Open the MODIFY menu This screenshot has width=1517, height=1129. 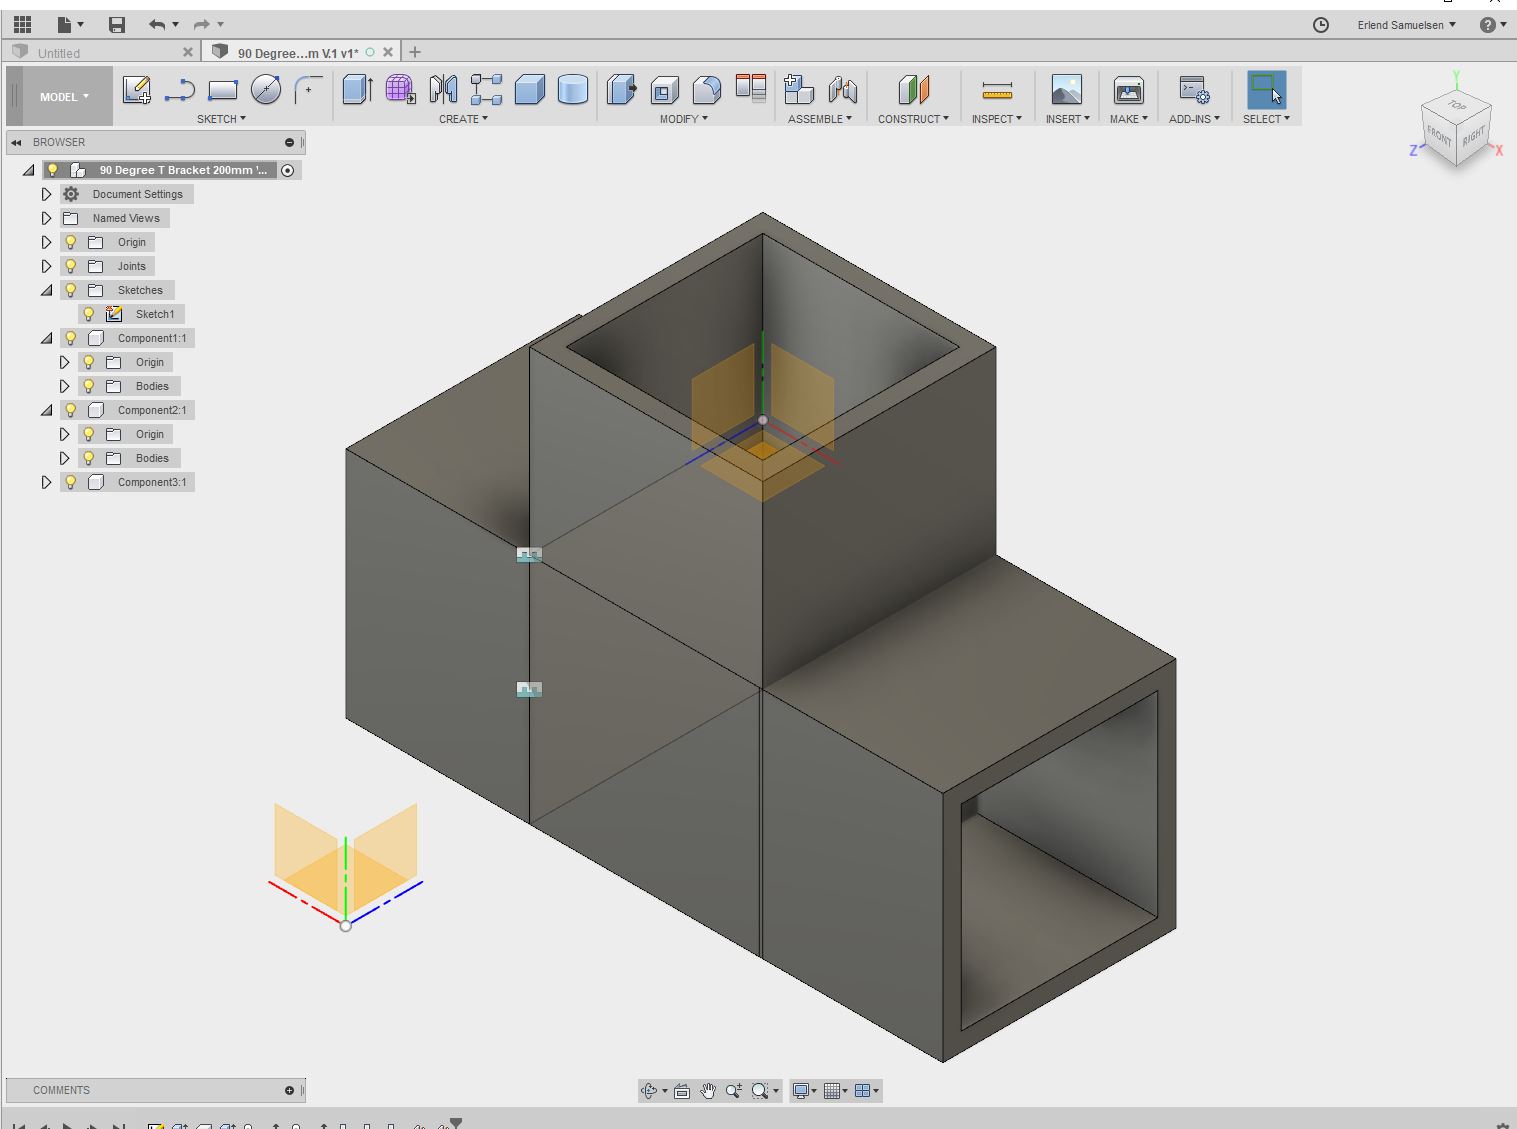point(683,119)
